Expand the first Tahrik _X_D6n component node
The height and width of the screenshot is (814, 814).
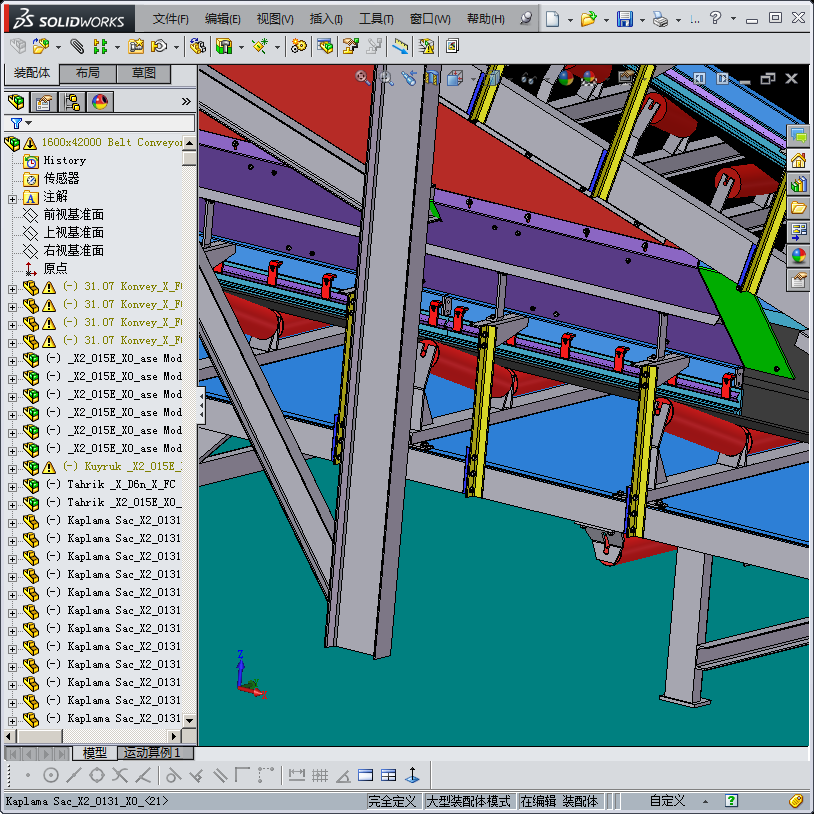12,485
